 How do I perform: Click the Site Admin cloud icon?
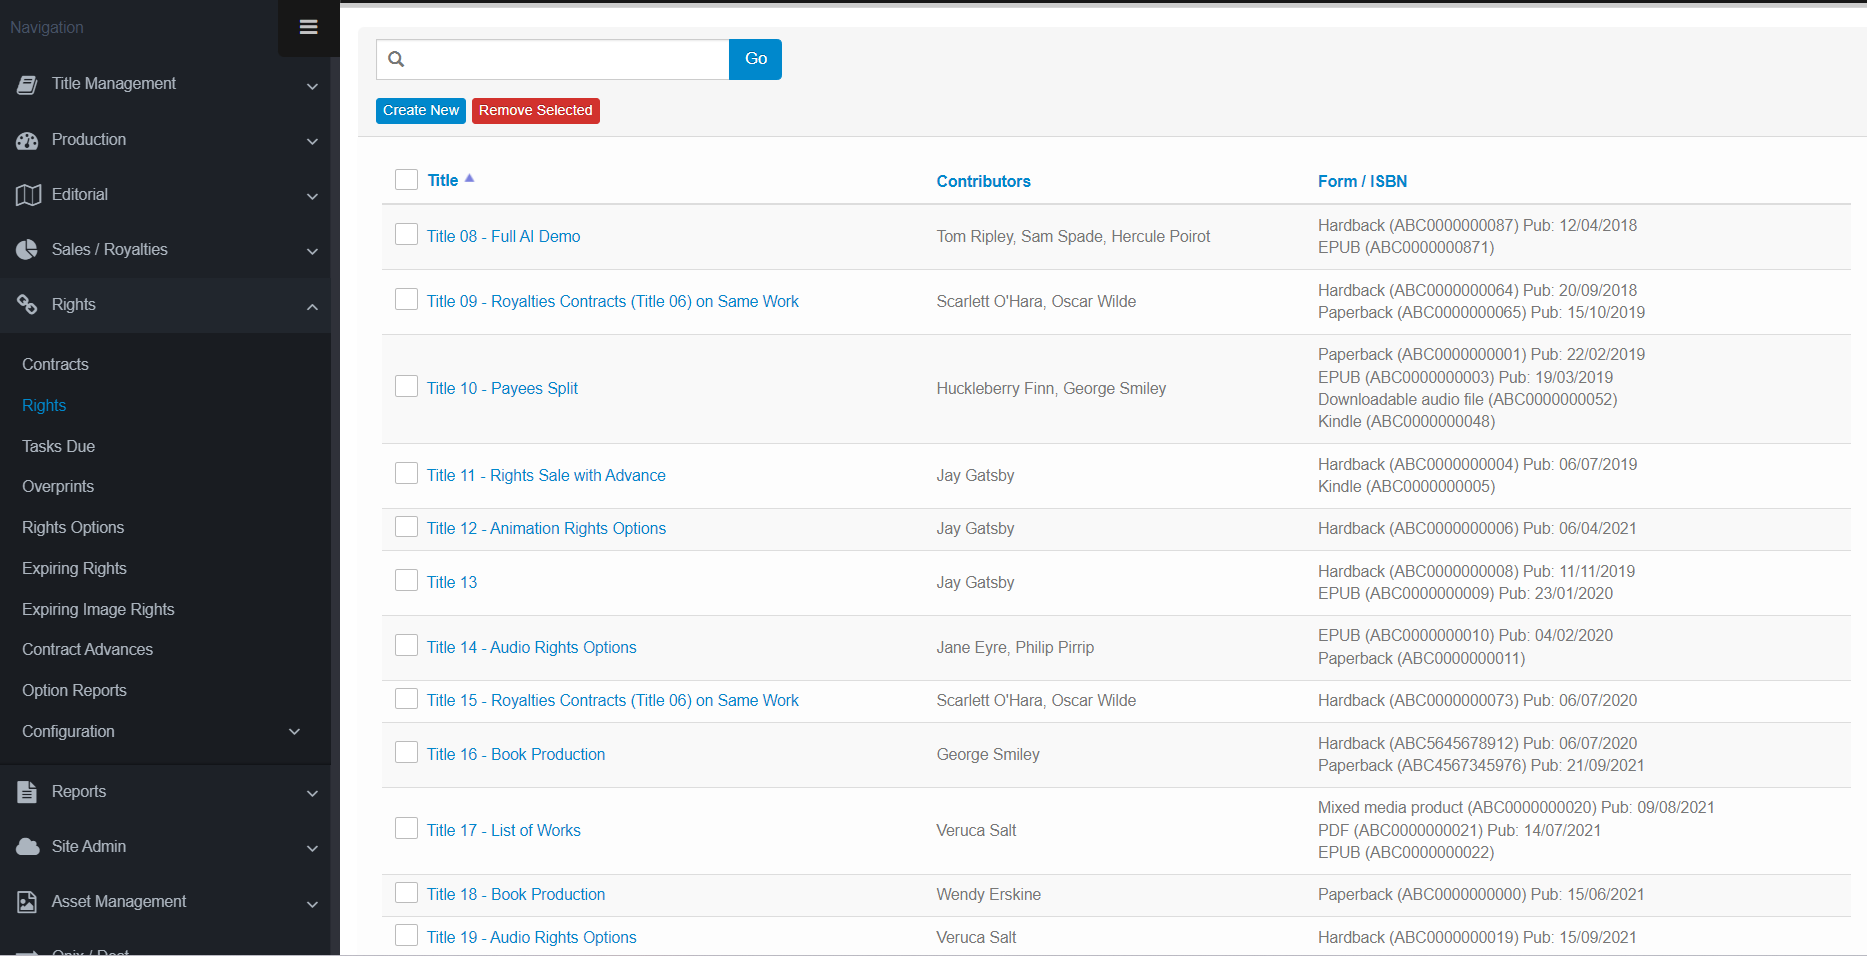[x=27, y=847]
